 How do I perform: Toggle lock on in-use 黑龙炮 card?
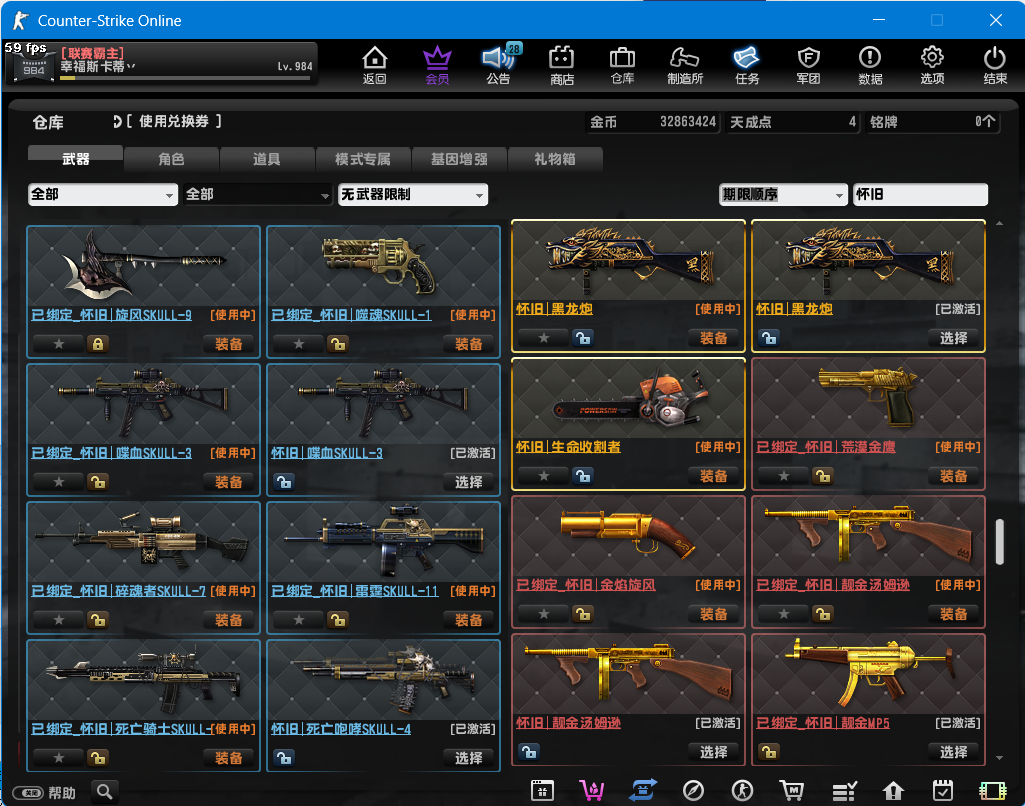coord(583,338)
